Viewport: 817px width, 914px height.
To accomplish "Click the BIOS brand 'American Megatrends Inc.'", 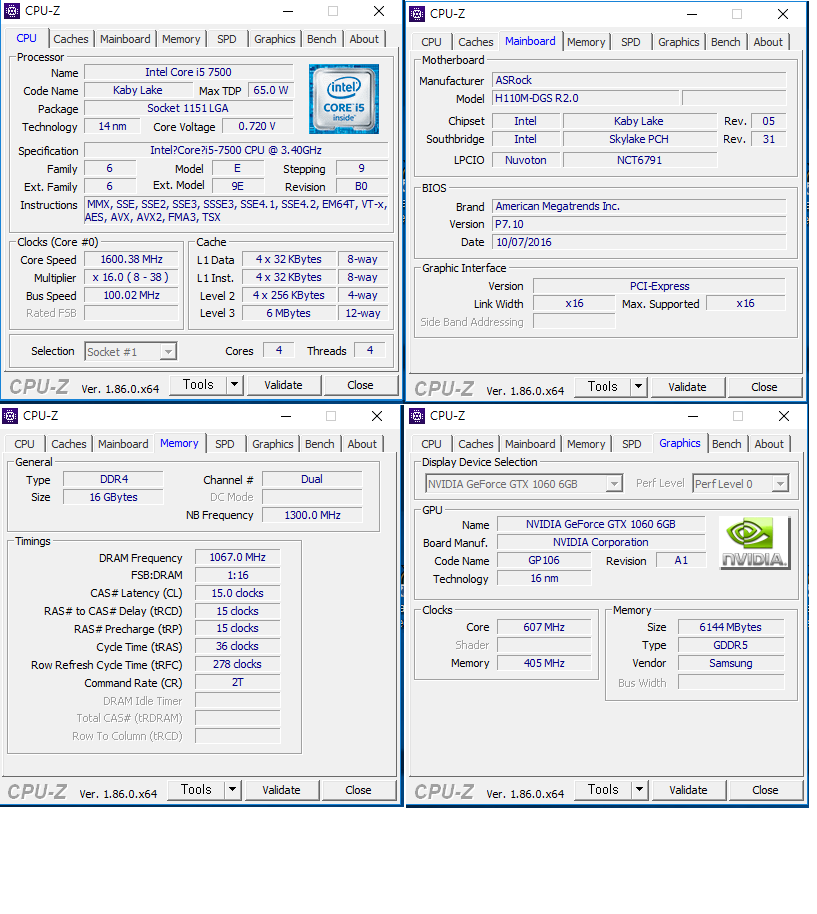I will click(639, 206).
